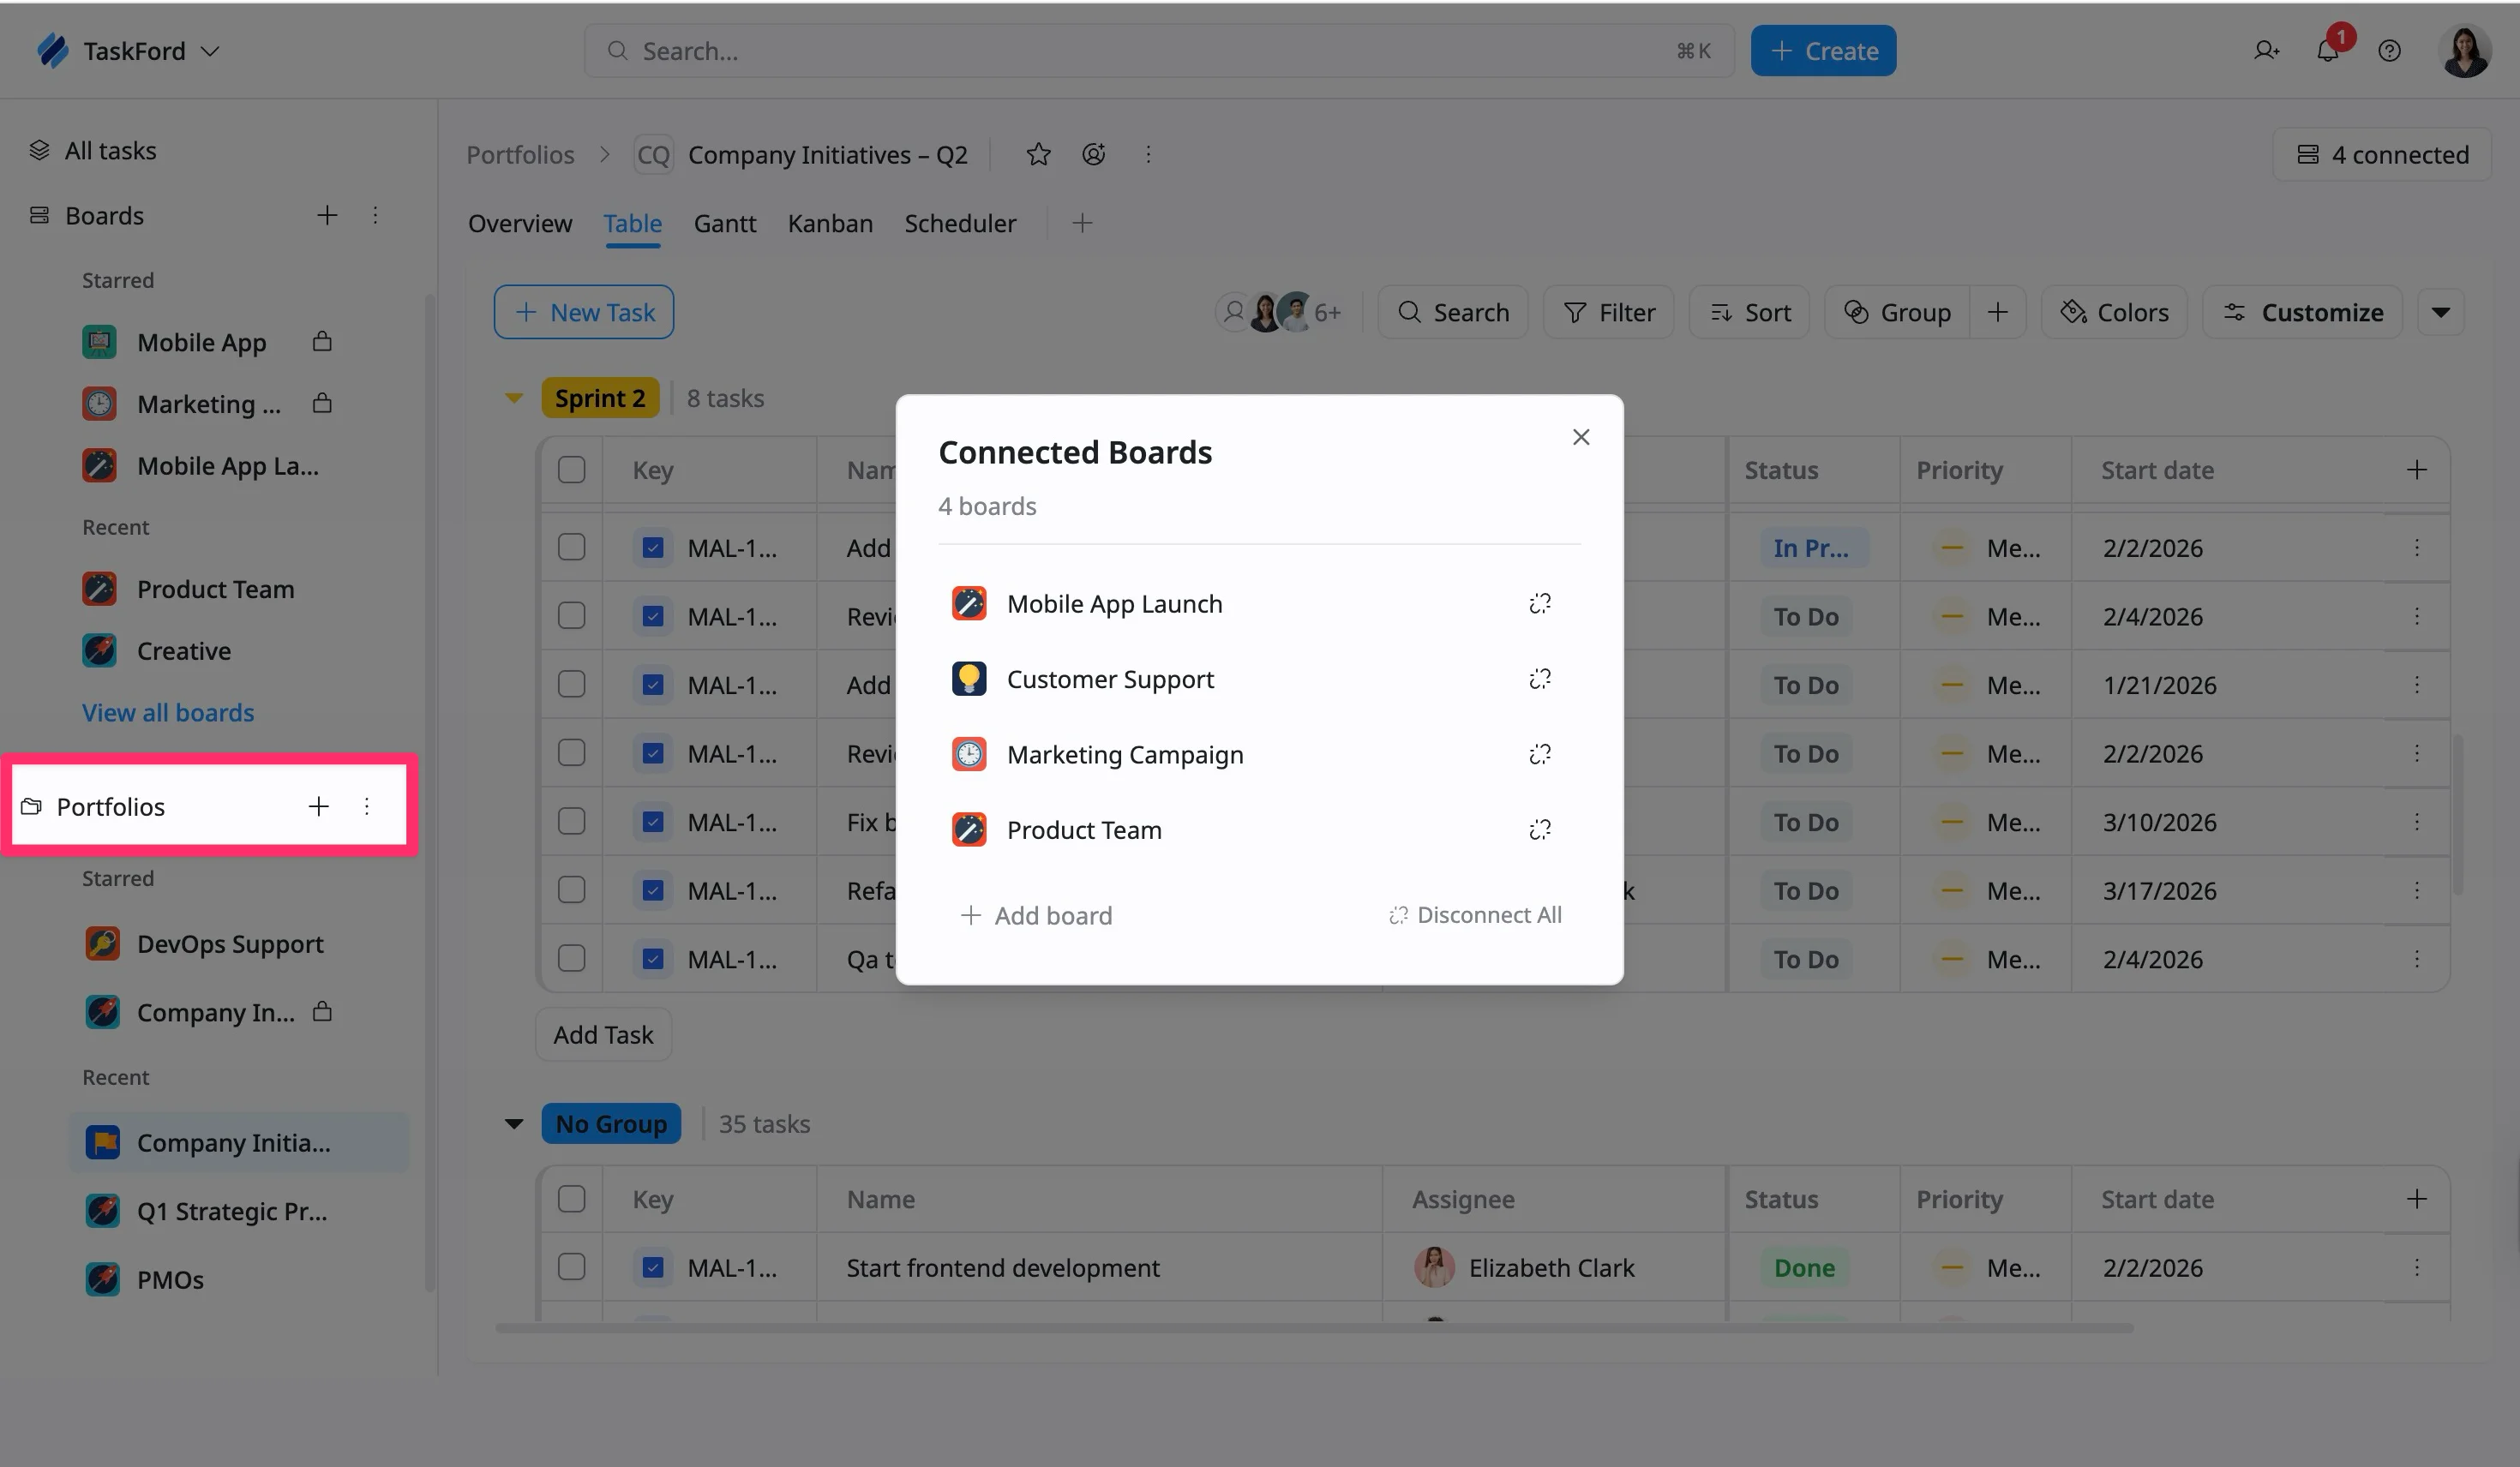The width and height of the screenshot is (2520, 1467).
Task: Check the Start frontend development row
Action: tap(571, 1267)
